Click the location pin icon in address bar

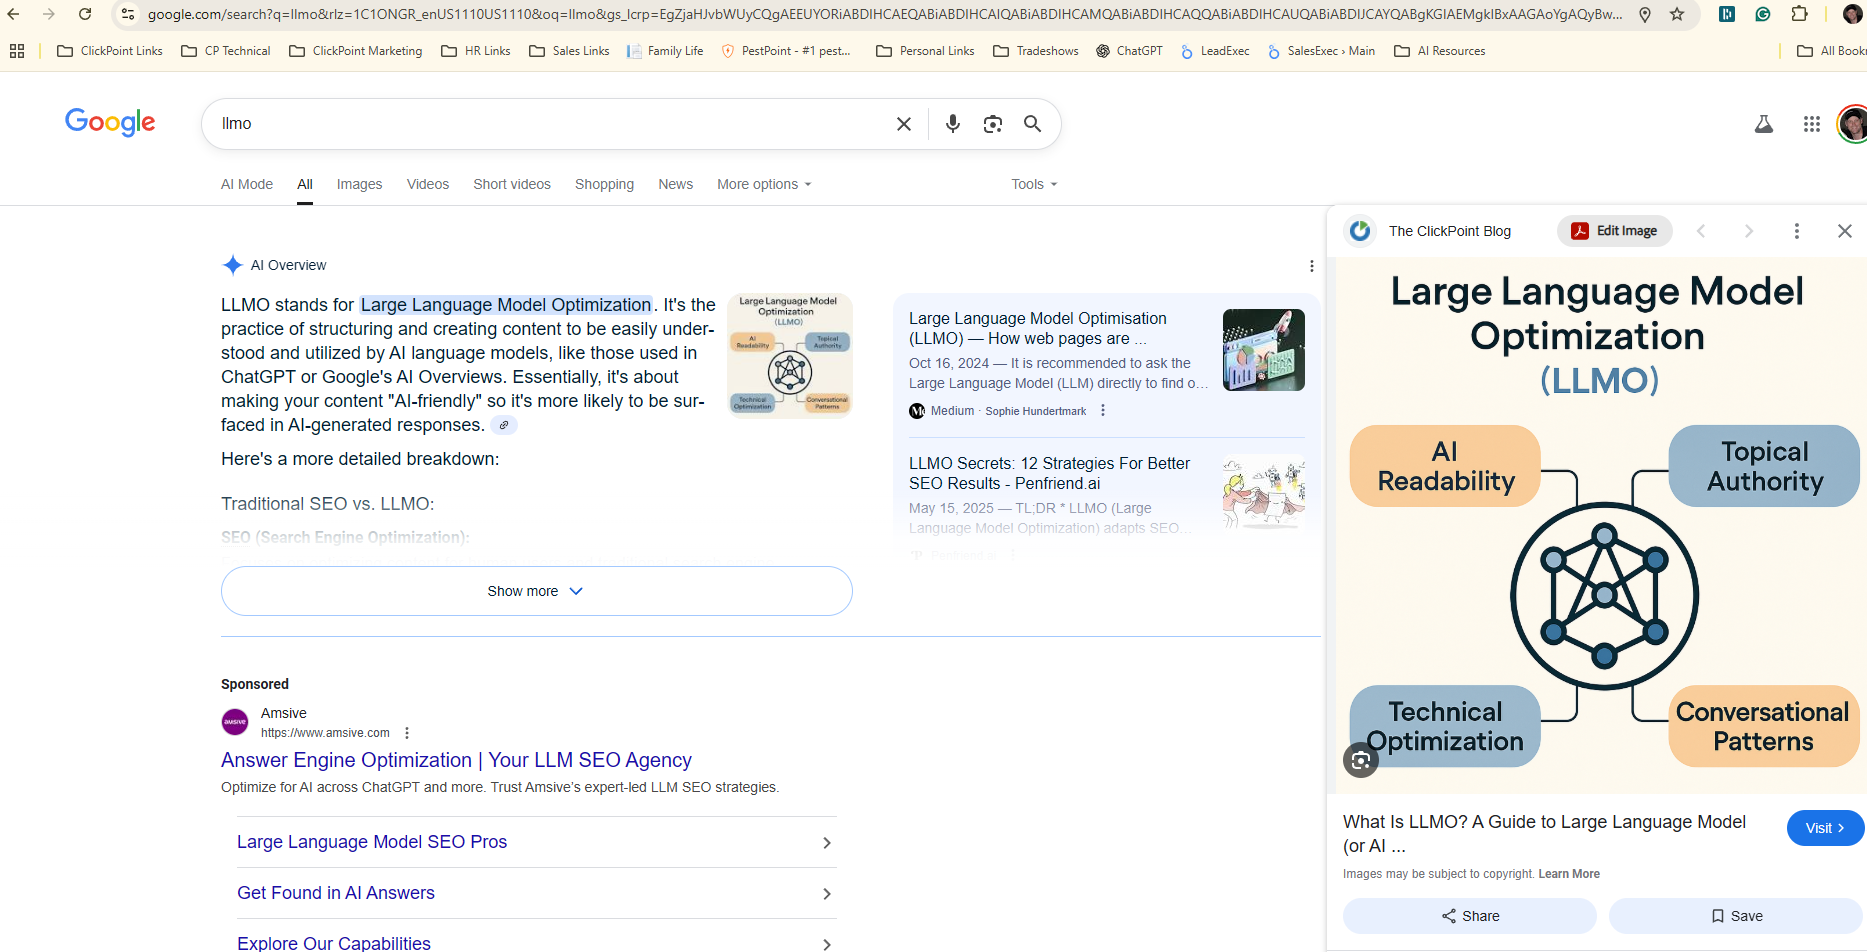[1645, 14]
